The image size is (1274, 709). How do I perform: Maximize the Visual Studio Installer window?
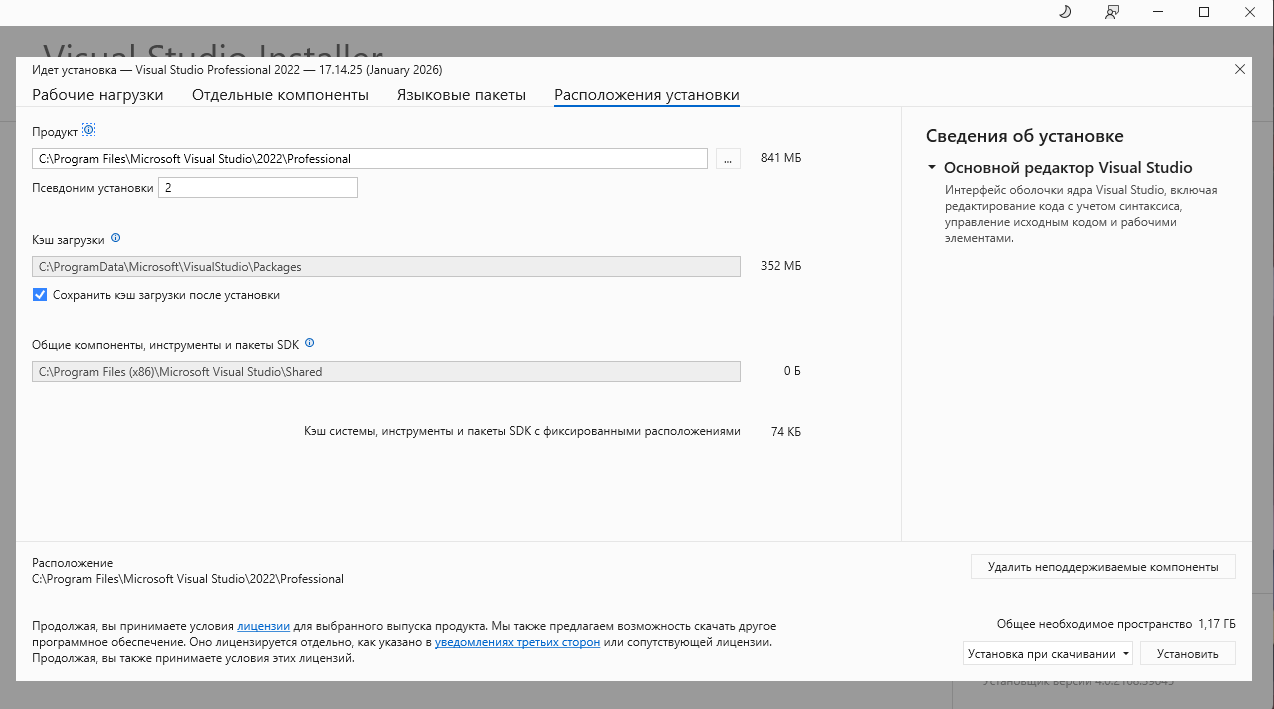tap(1204, 12)
